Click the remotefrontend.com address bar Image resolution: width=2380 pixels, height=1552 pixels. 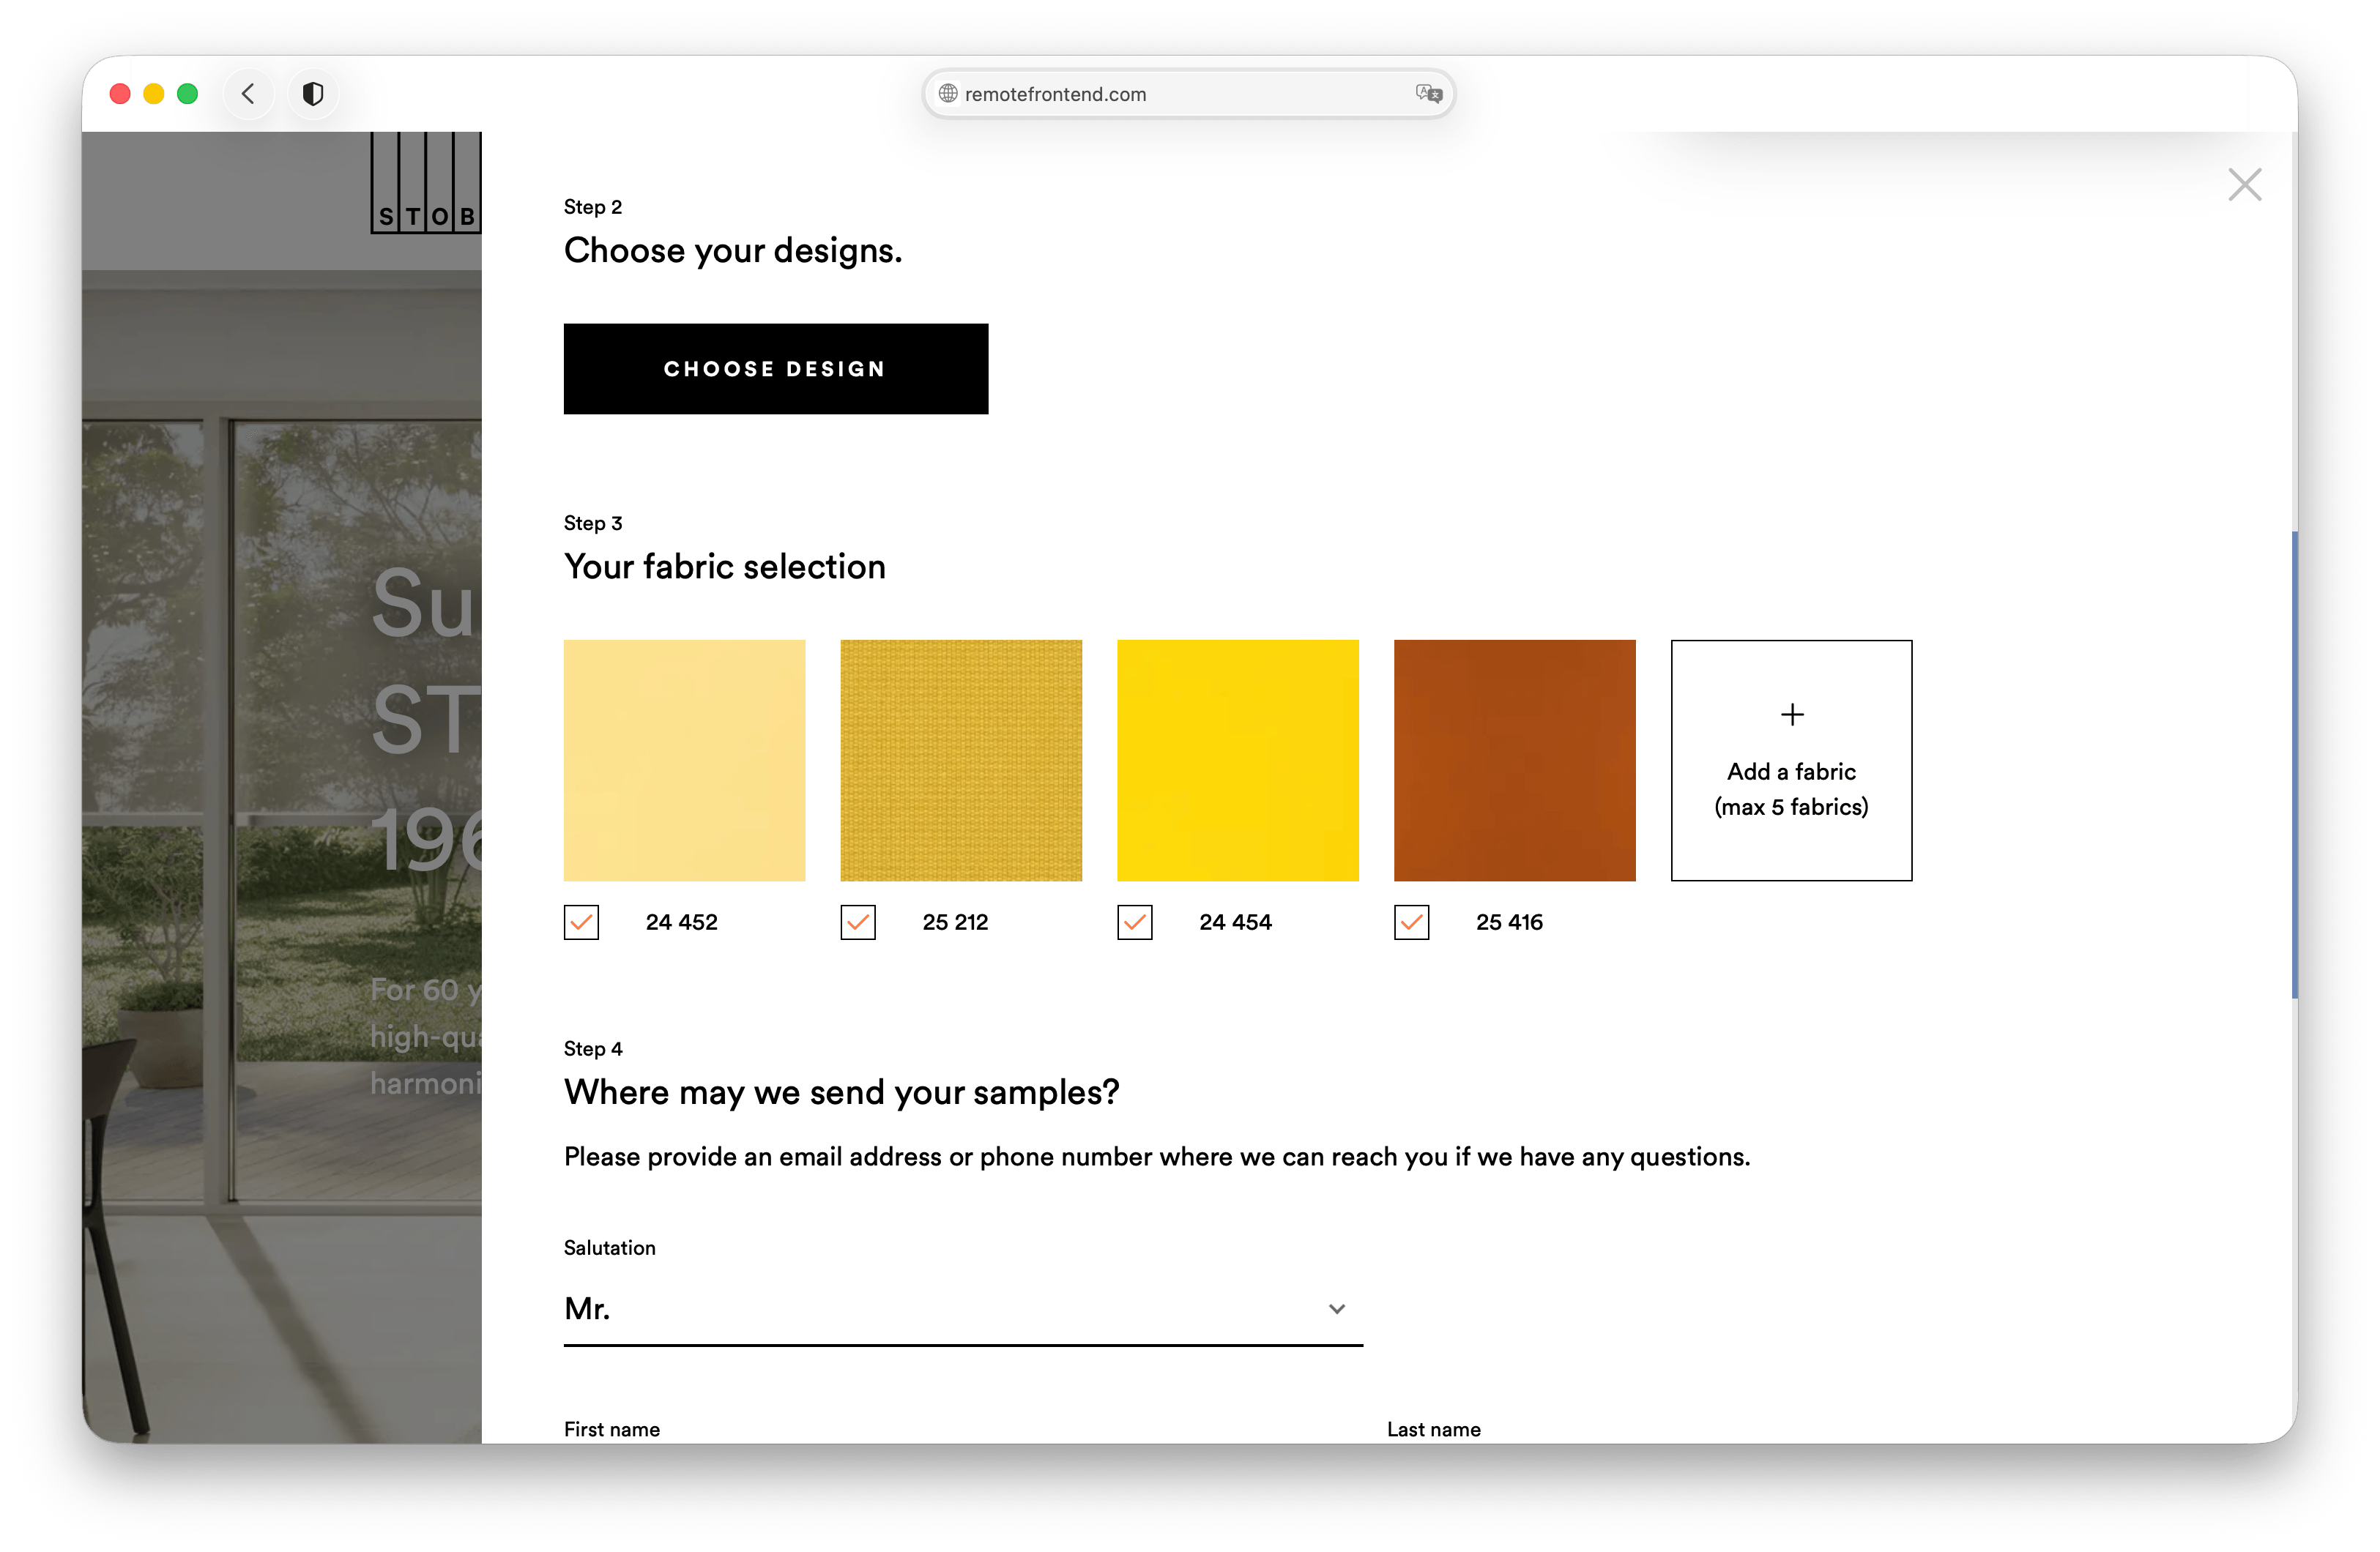click(x=1188, y=94)
